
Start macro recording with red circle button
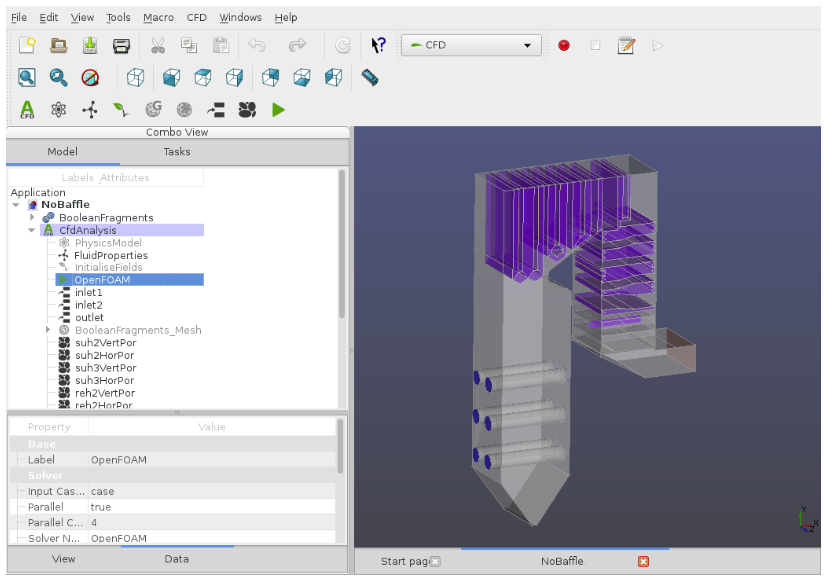click(564, 45)
